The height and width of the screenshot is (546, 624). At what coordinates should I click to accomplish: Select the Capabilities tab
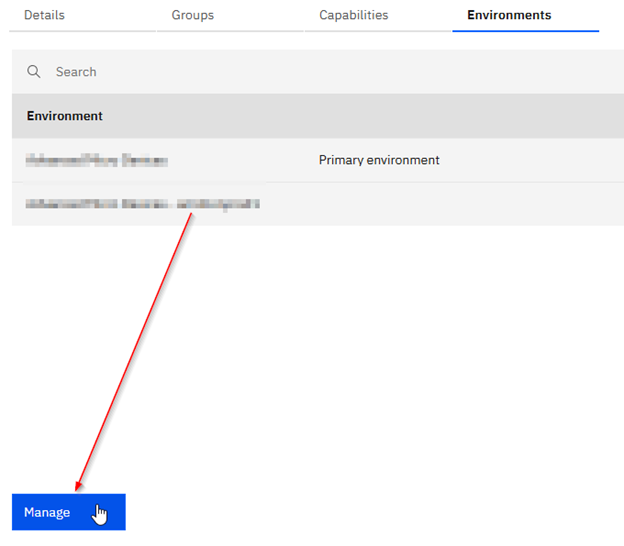[353, 15]
